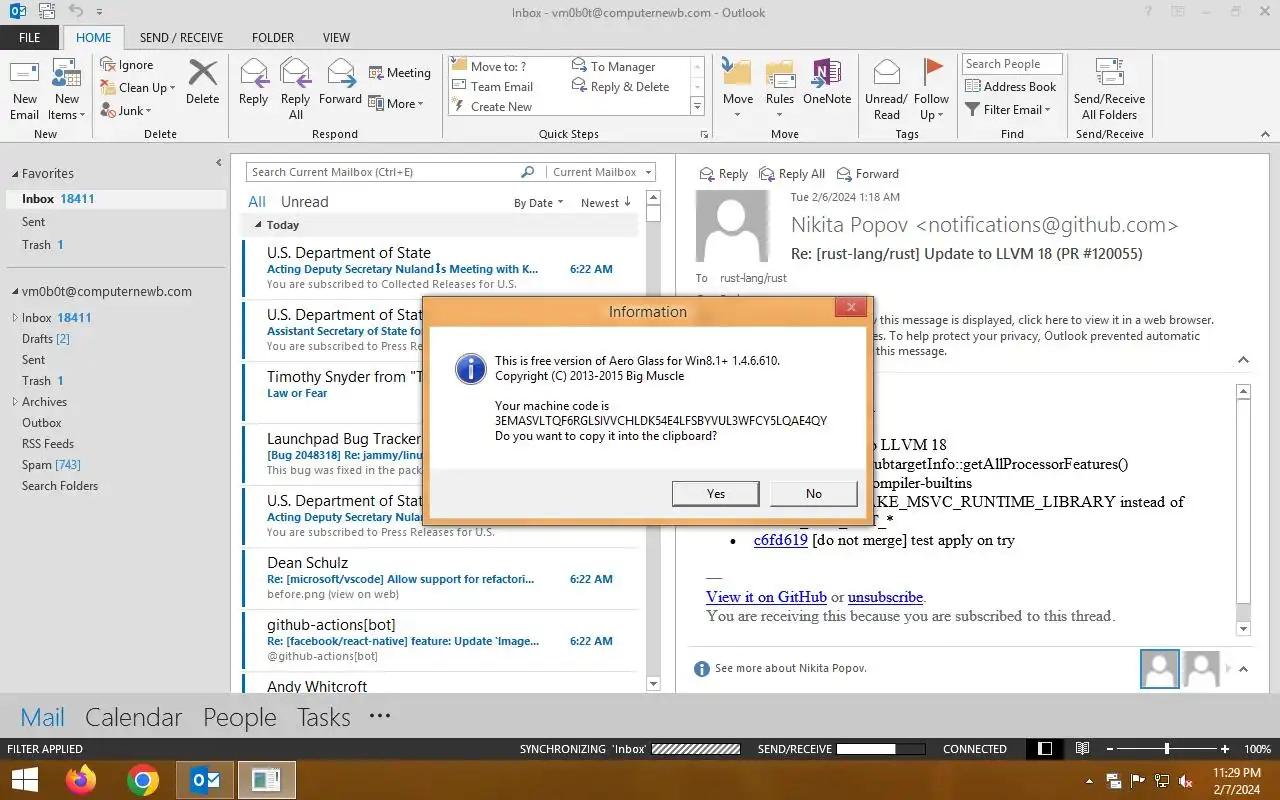This screenshot has width=1280, height=800.
Task: Open the Current Mailbox scope dropdown
Action: 602,172
